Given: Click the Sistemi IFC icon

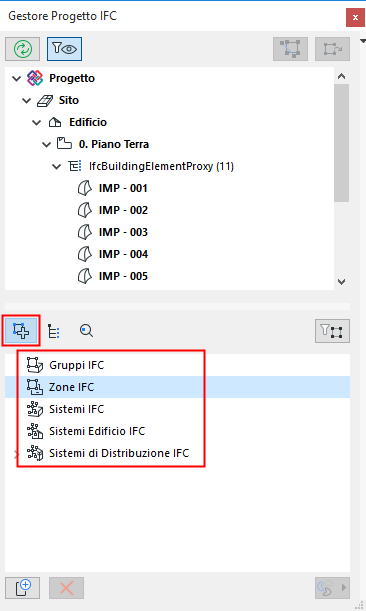Looking at the screenshot, I should coord(35,409).
